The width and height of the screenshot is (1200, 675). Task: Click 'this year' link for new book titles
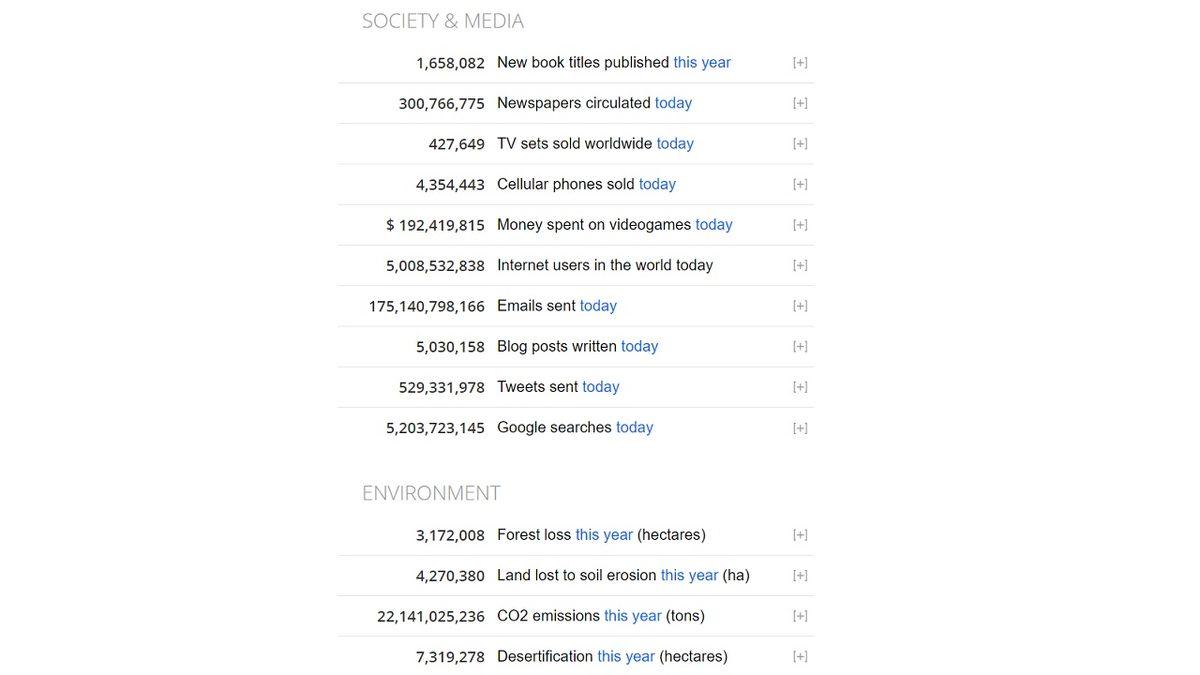pos(702,63)
